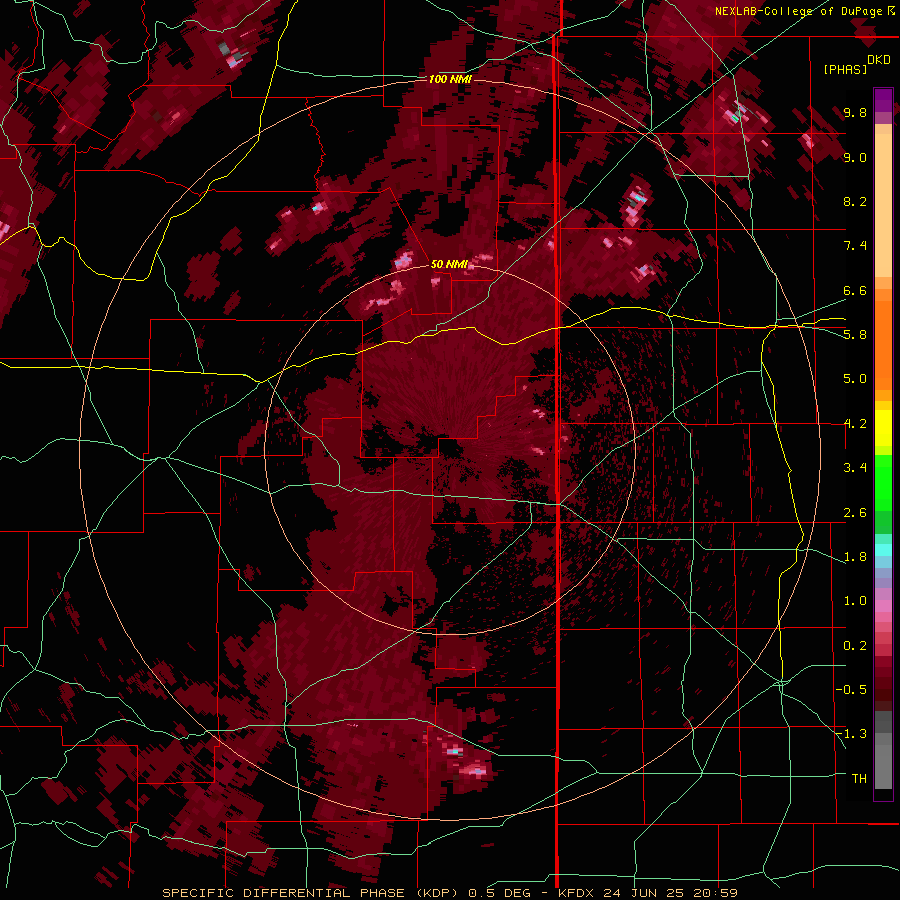Click the -0.5 value on color scale
The width and height of the screenshot is (900, 900).
pos(851,690)
